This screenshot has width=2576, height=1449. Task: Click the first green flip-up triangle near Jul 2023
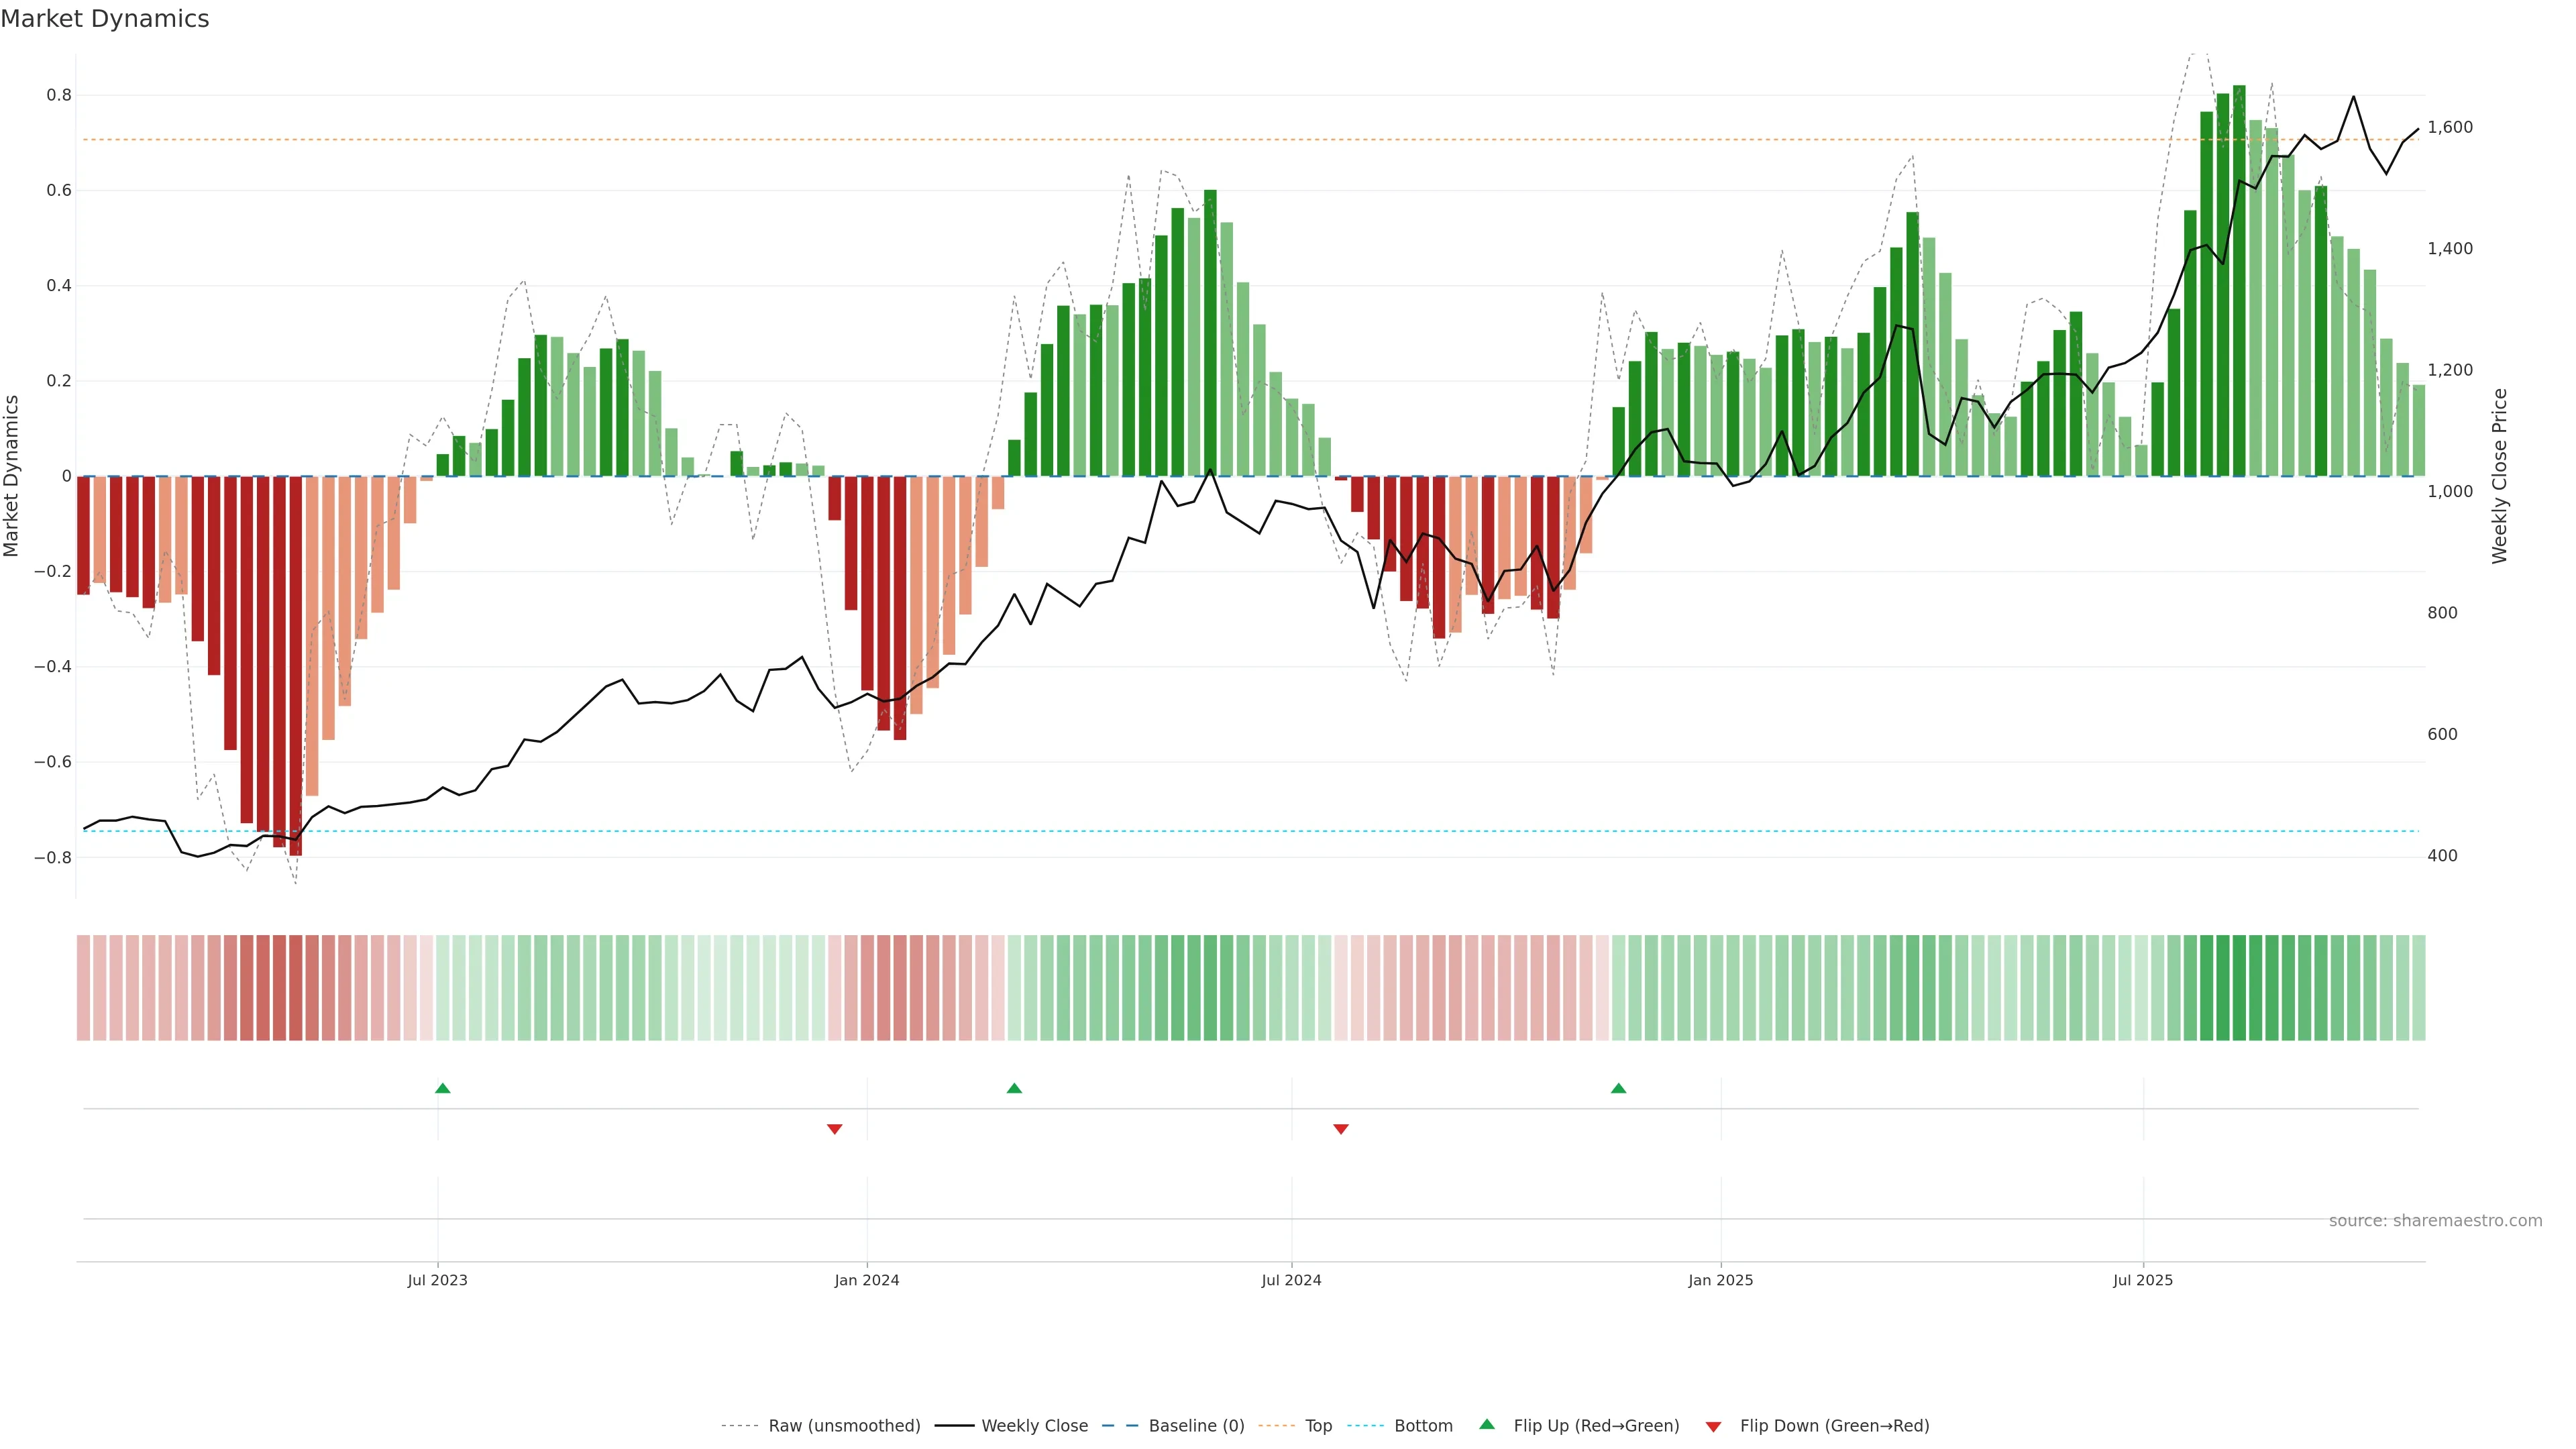(x=443, y=1088)
